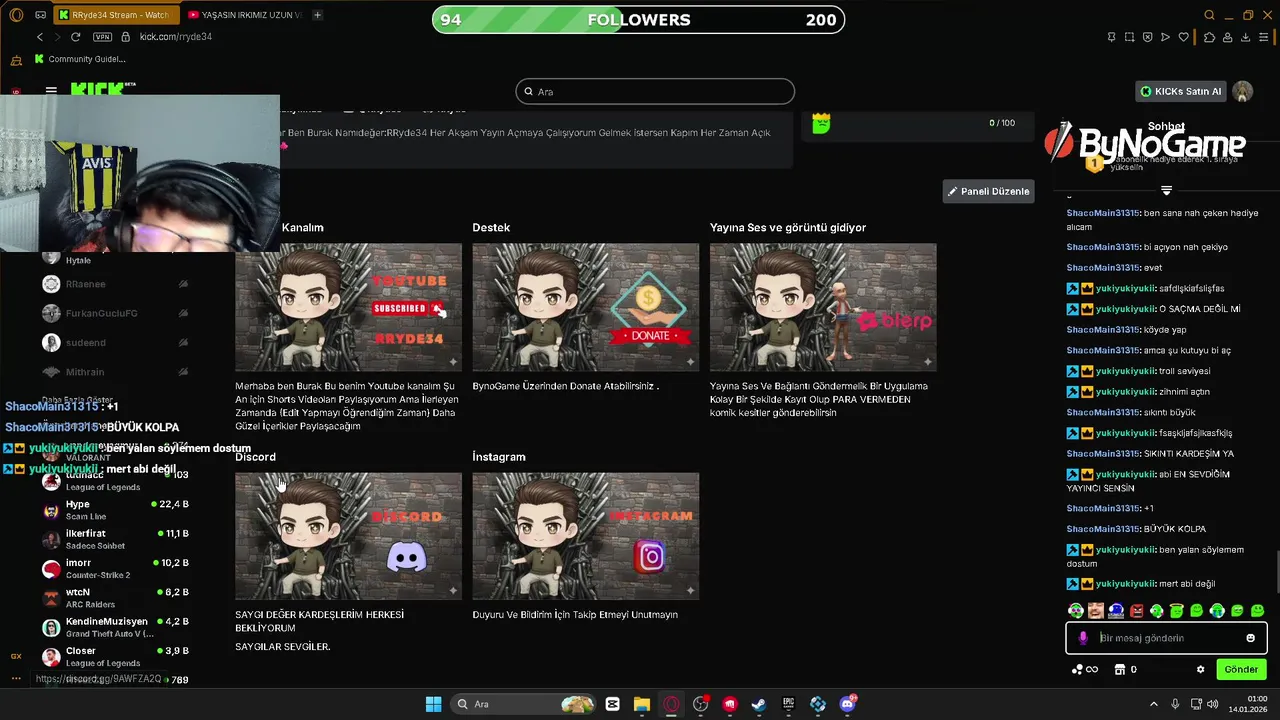
Task: Click the purple microphone chat icon
Action: [x=1083, y=638]
